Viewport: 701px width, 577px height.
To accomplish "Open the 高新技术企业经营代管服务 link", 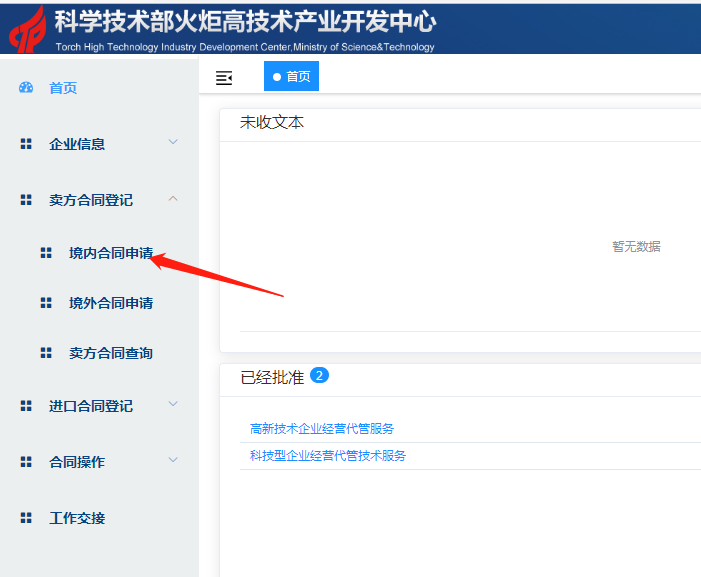I will coord(322,429).
